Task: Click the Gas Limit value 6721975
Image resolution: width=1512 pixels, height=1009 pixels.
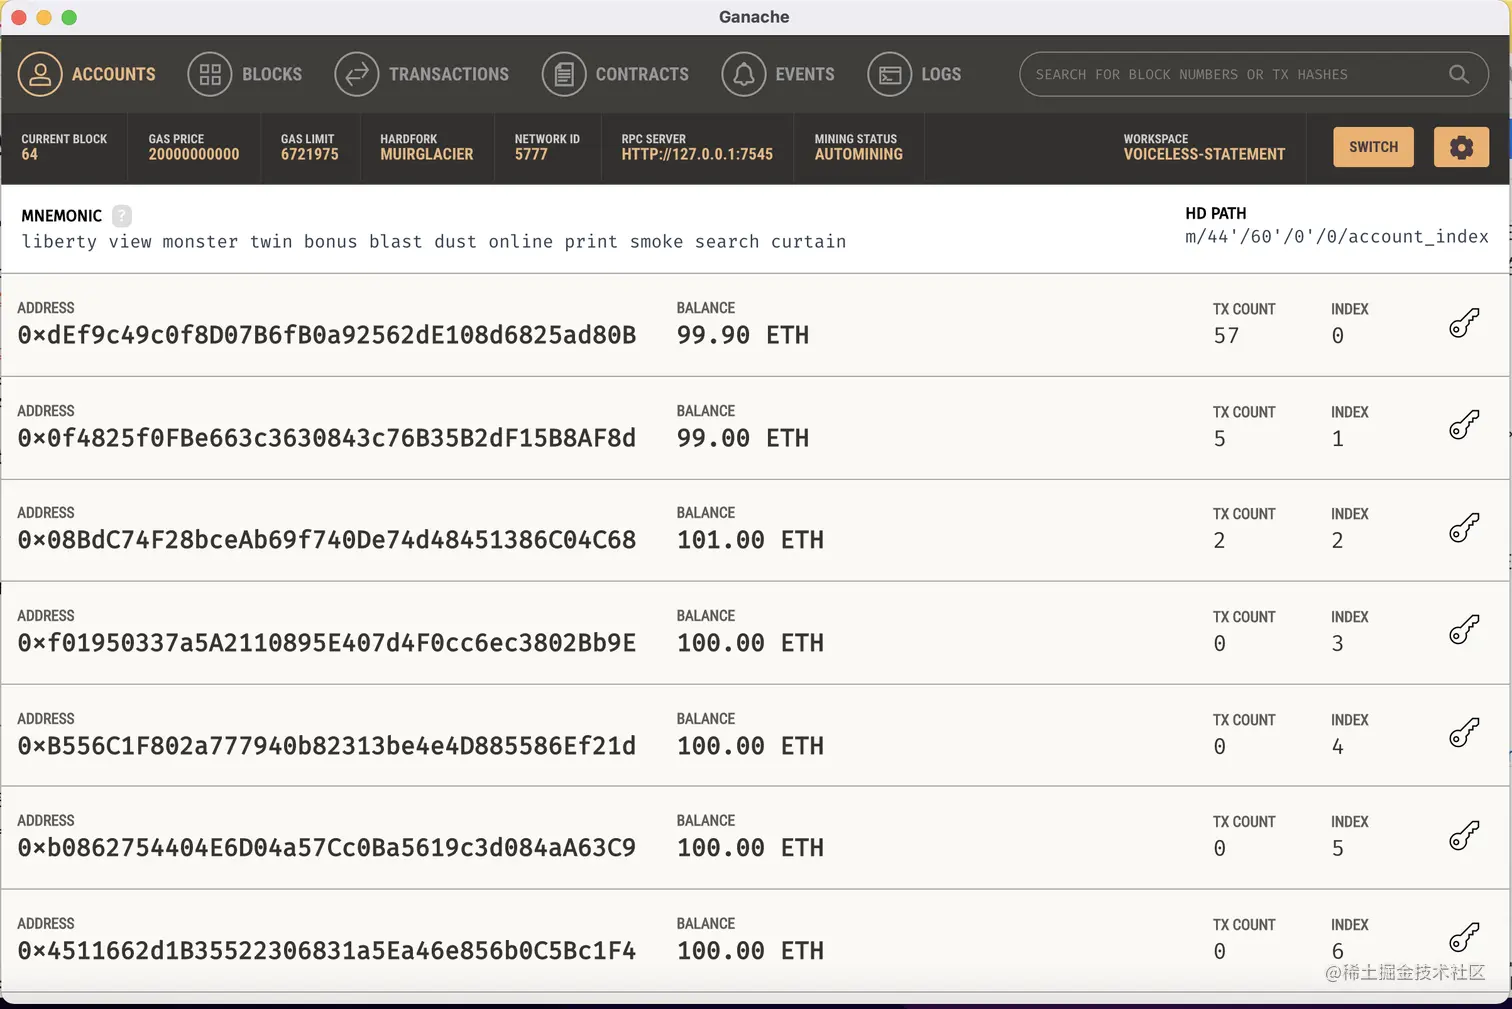Action: click(x=310, y=154)
